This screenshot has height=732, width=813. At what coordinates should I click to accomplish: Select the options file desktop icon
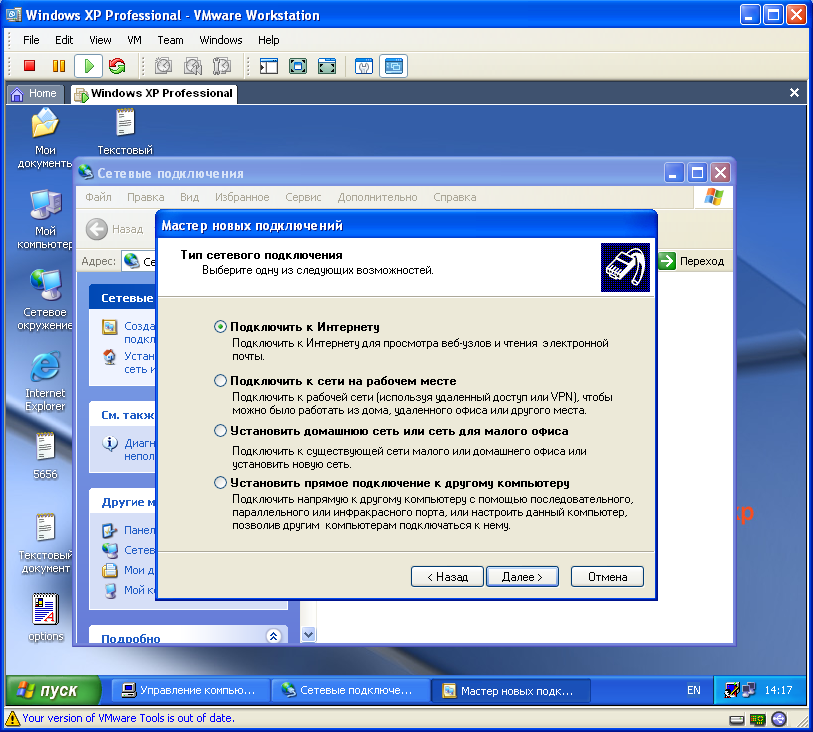pyautogui.click(x=46, y=617)
